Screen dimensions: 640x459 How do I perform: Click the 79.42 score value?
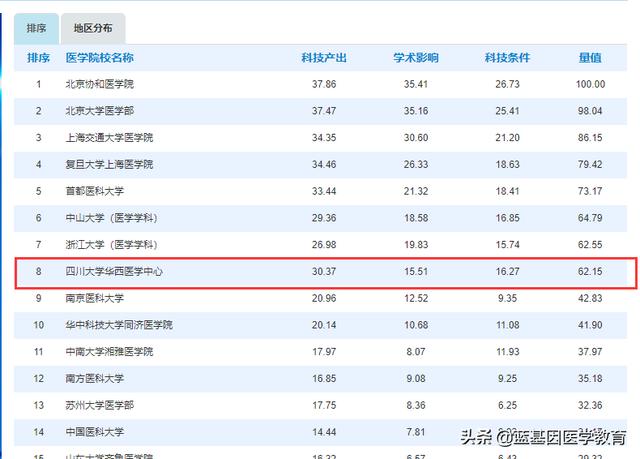[590, 164]
